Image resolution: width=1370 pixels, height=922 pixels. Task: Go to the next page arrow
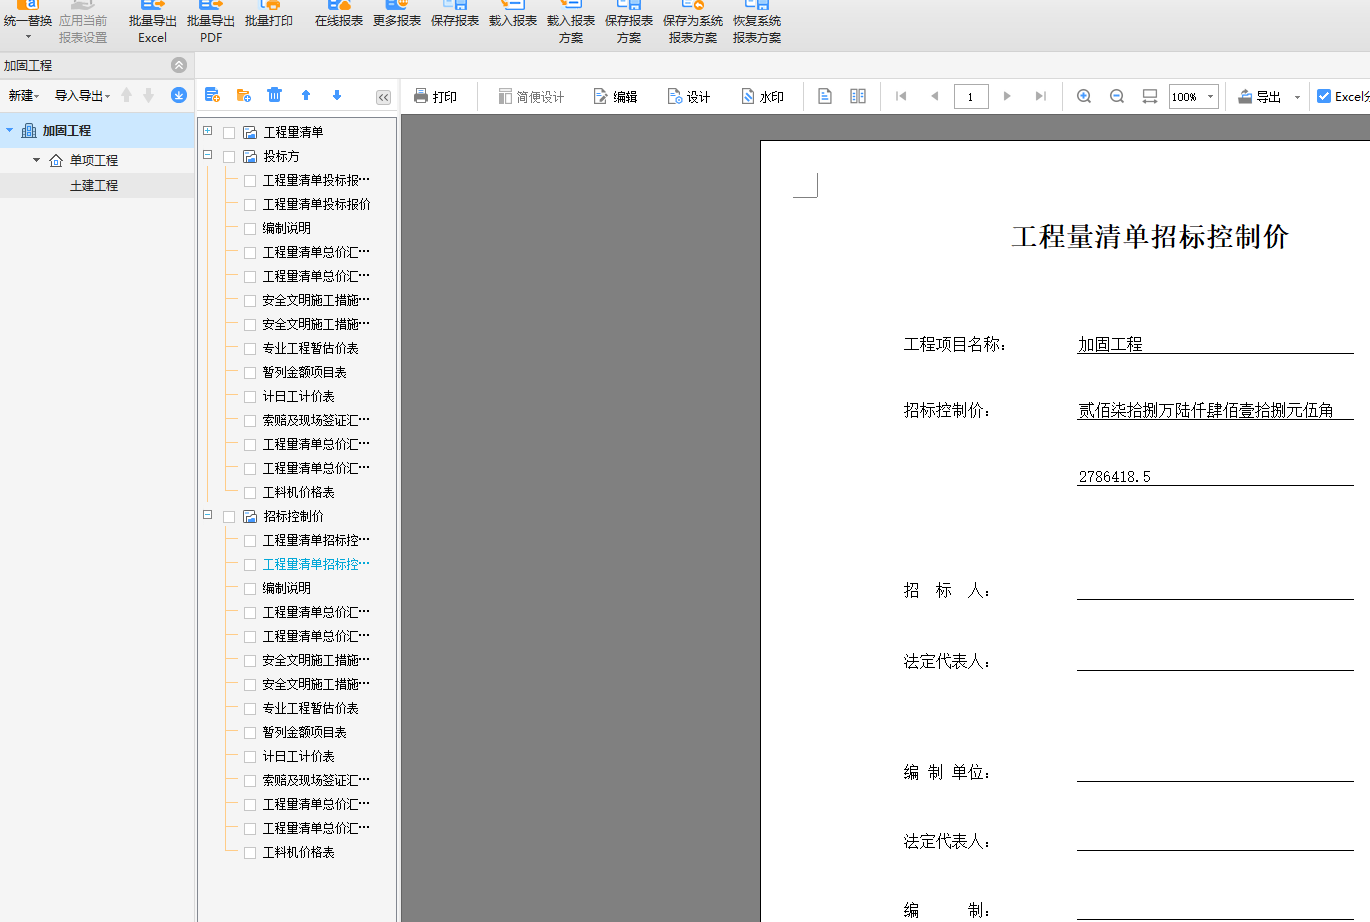[x=1007, y=96]
